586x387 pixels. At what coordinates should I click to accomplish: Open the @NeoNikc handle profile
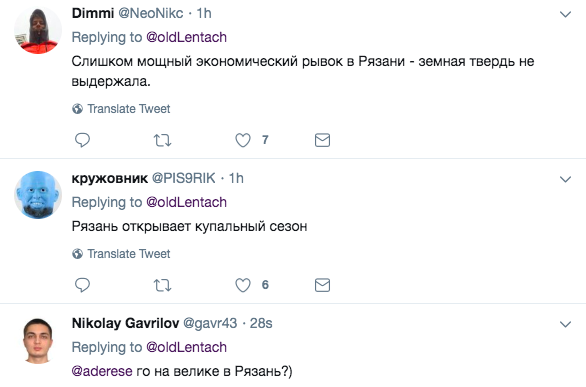[151, 13]
